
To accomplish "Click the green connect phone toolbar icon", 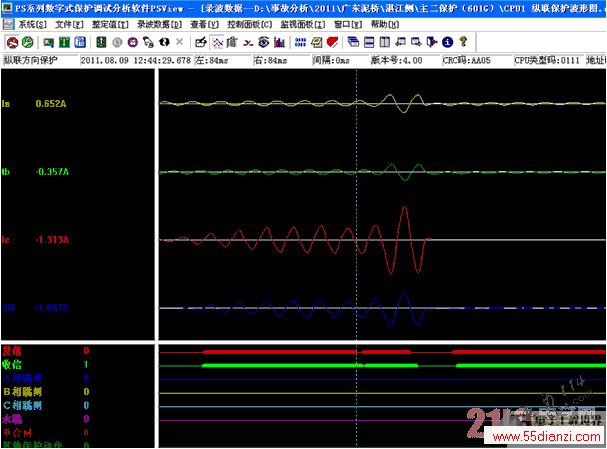I will pyautogui.click(x=27, y=42).
